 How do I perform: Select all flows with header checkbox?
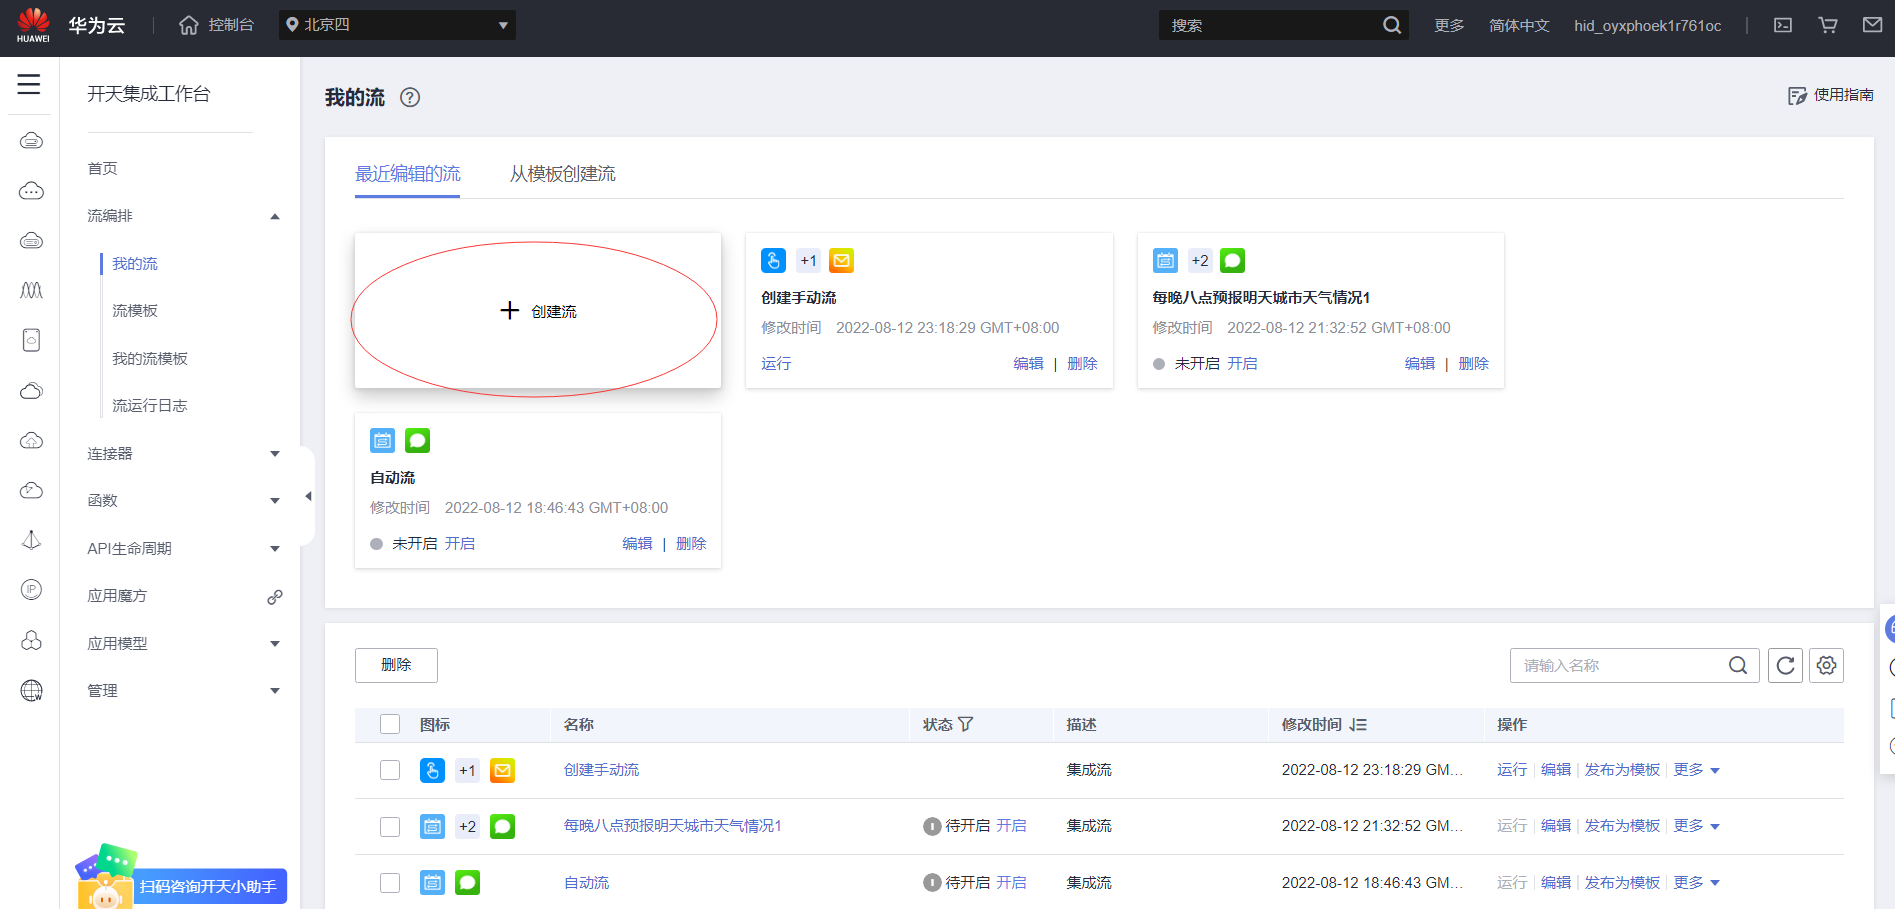390,724
